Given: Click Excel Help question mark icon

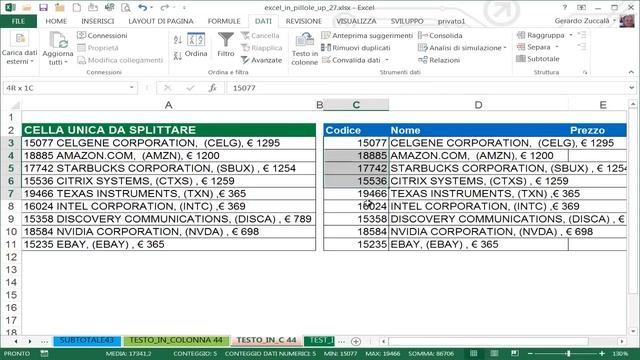Looking at the screenshot, I should [x=564, y=7].
